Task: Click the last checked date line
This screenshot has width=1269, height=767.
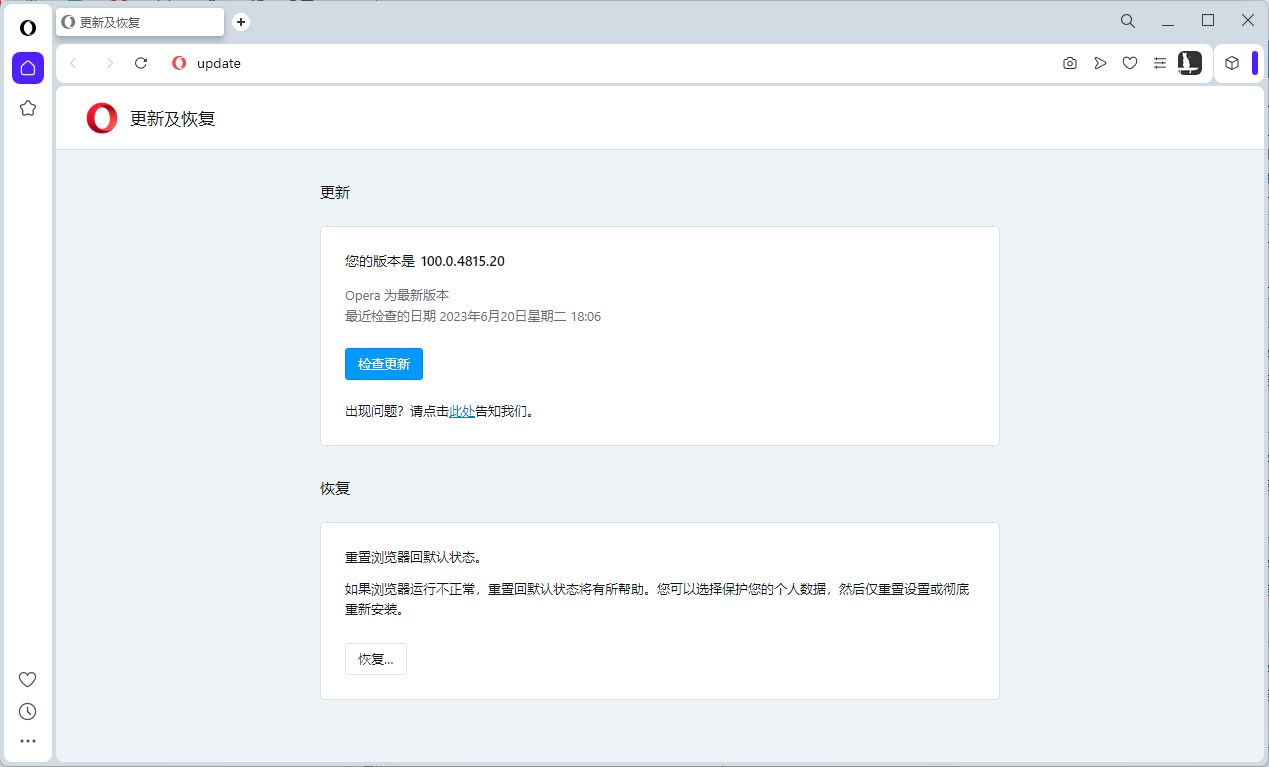Action: (473, 316)
